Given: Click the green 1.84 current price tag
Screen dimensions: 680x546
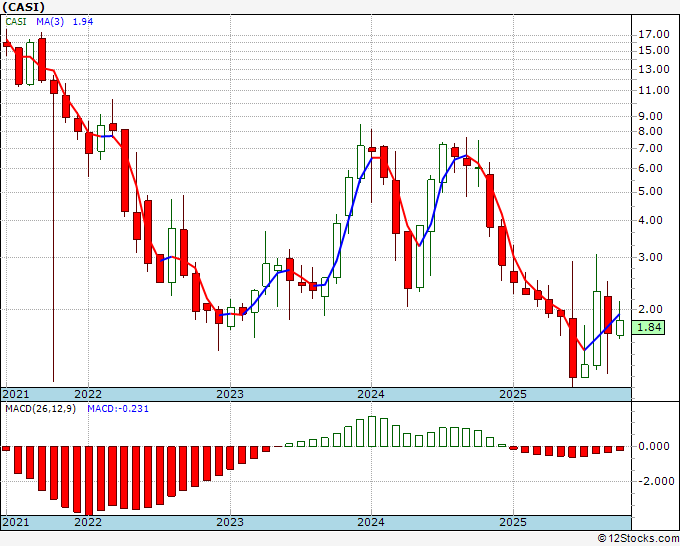Looking at the screenshot, I should (648, 327).
